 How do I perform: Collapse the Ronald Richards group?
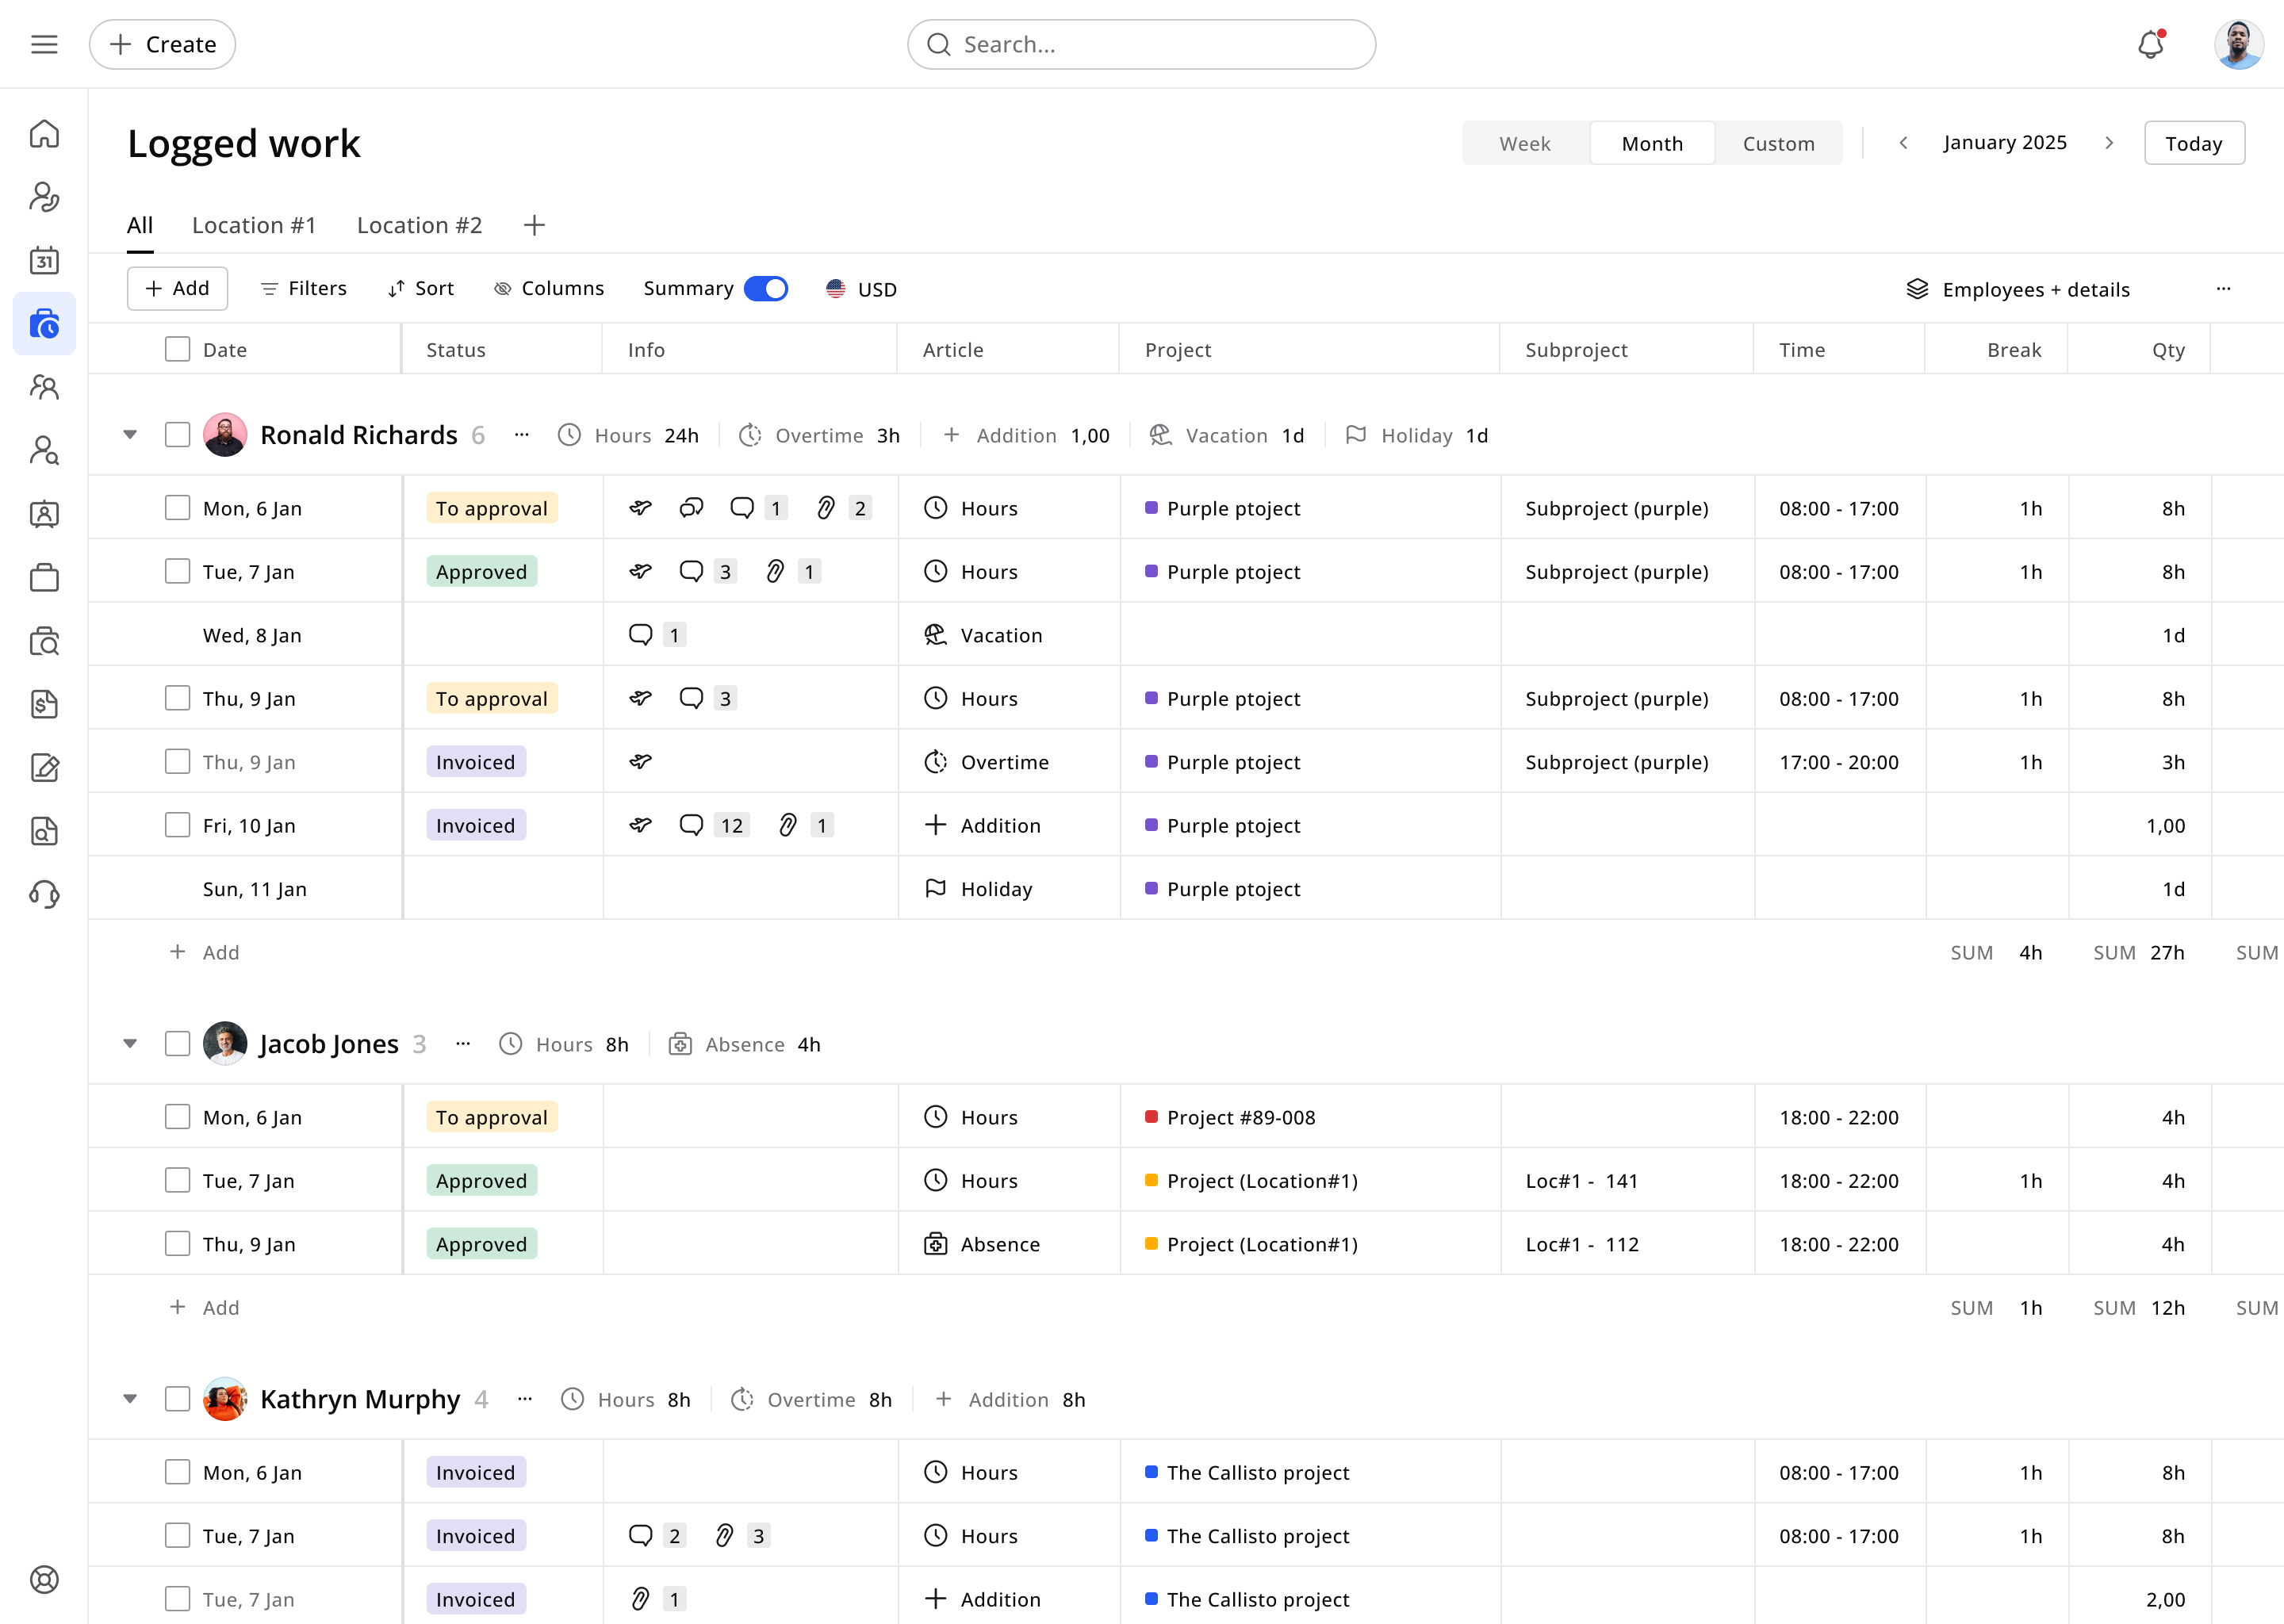coord(130,435)
